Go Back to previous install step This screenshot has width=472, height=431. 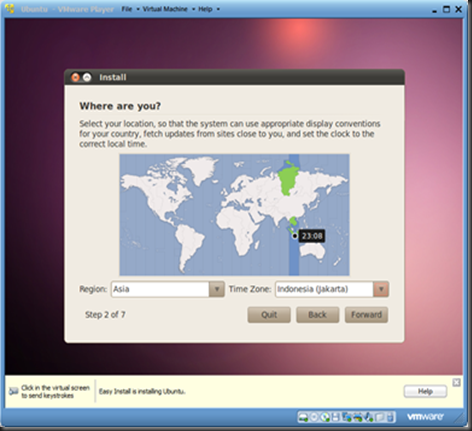[x=318, y=315]
